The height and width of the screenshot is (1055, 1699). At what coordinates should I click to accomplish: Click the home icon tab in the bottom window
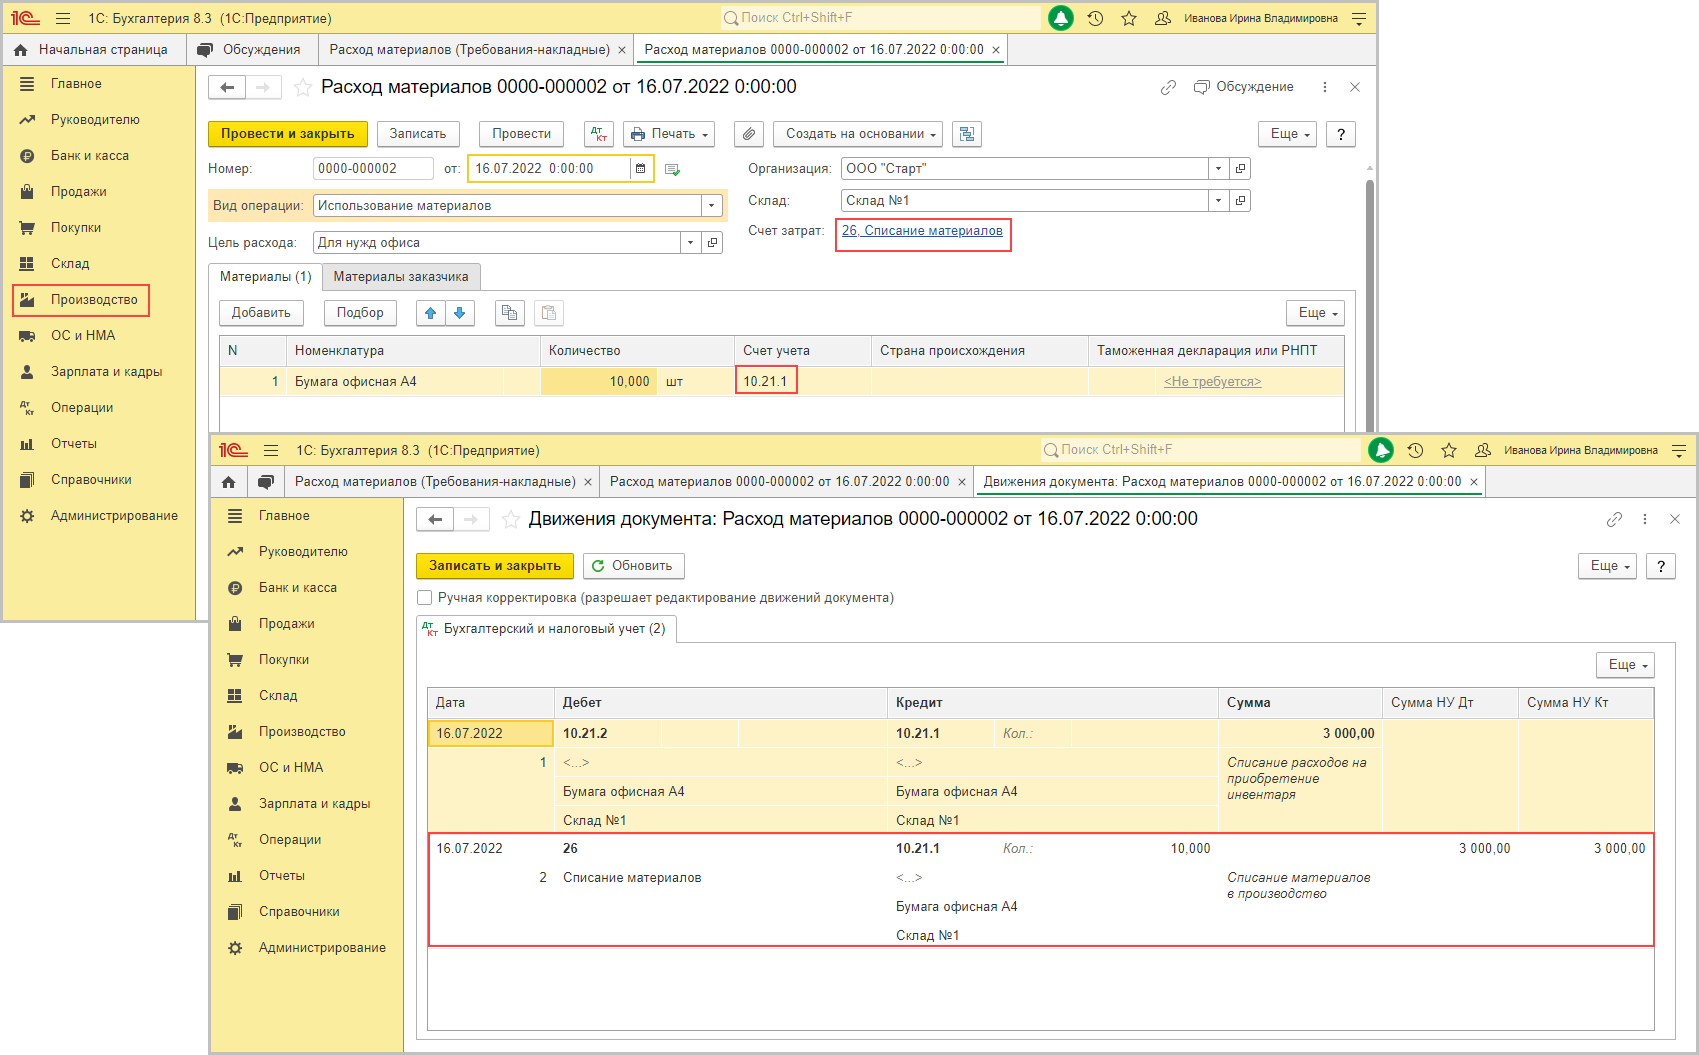pos(229,482)
